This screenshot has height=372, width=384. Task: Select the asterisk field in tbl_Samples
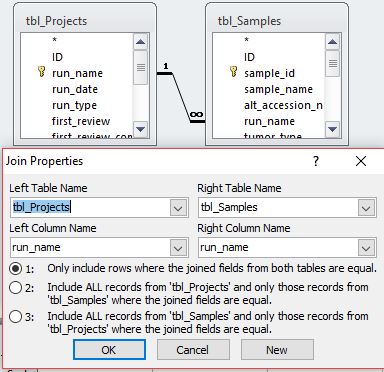click(x=247, y=41)
